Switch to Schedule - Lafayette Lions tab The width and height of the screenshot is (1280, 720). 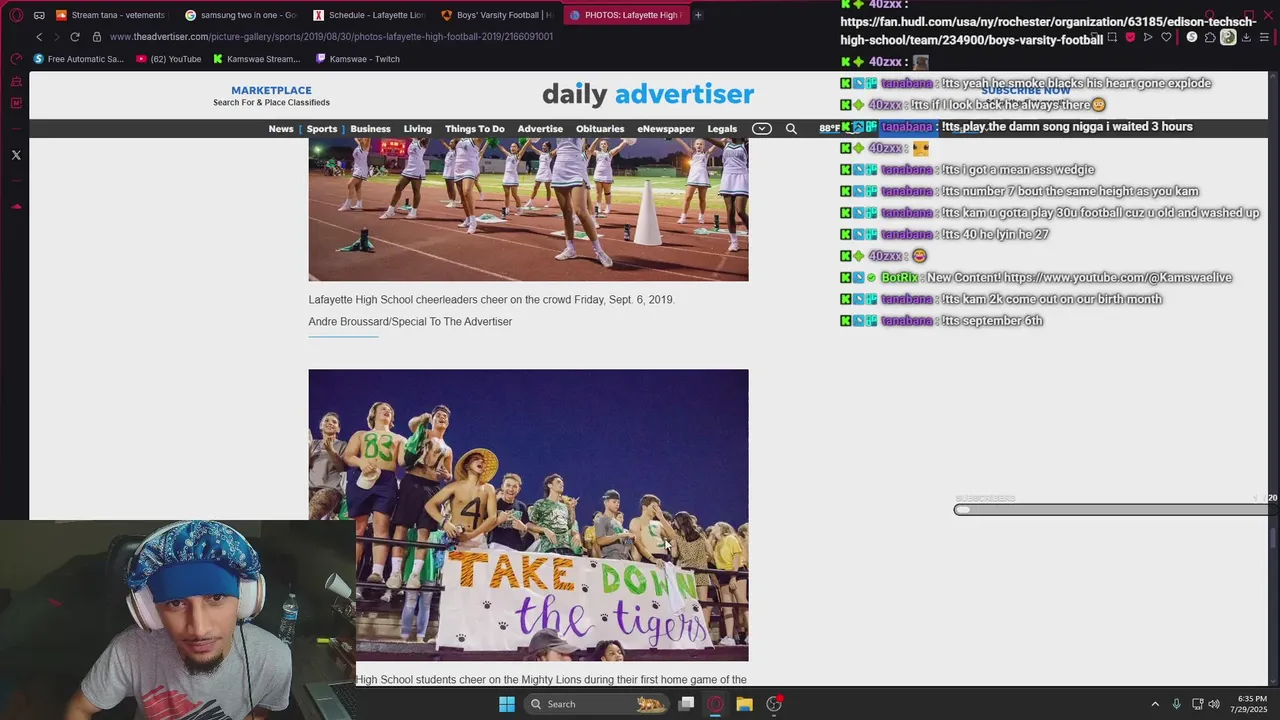pyautogui.click(x=369, y=15)
